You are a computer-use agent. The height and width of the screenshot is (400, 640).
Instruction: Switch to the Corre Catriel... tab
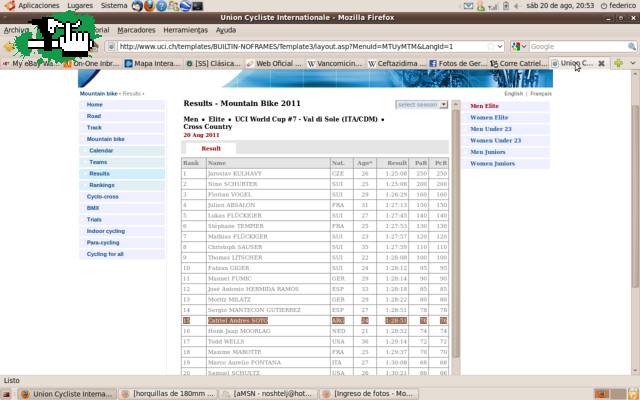pos(518,64)
